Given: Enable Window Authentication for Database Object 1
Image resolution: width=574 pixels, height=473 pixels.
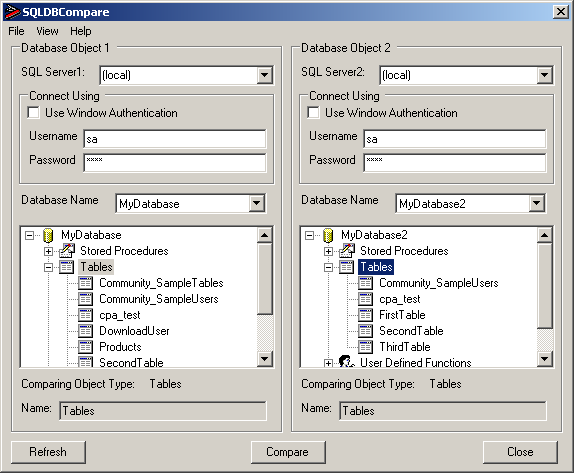Looking at the screenshot, I should click(34, 112).
